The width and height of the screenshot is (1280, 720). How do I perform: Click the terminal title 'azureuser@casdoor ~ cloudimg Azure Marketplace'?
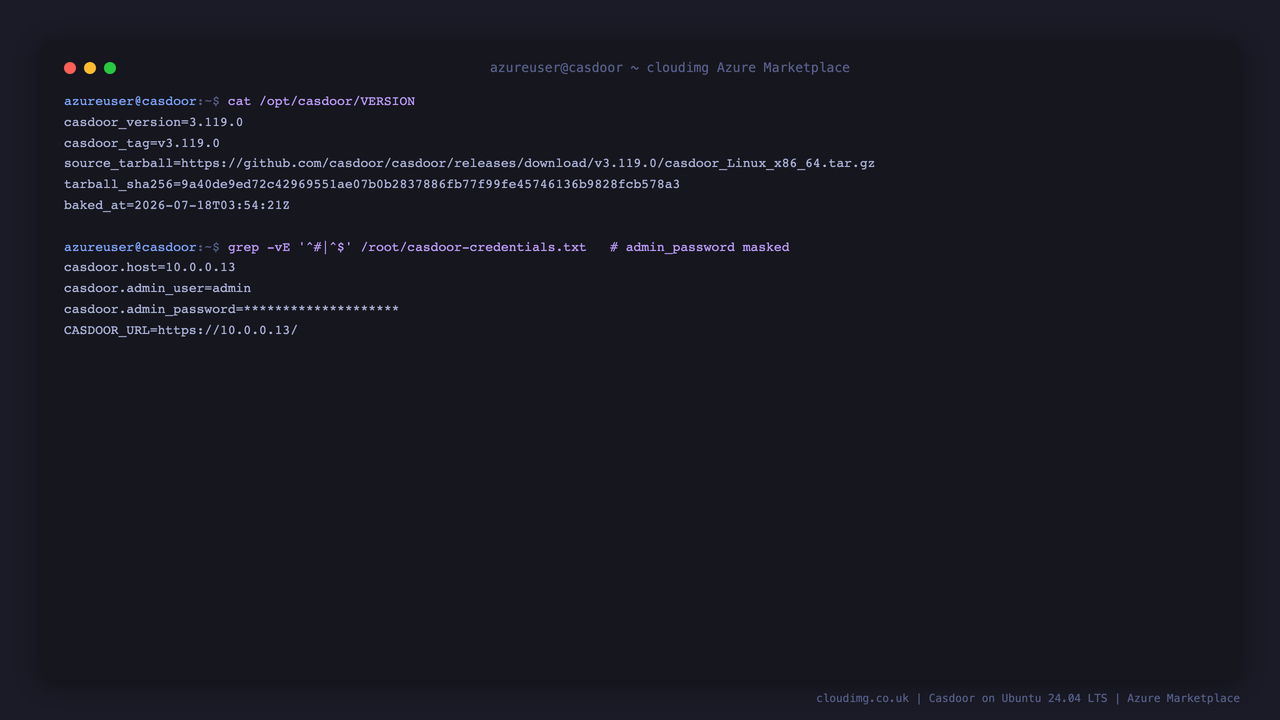[x=669, y=68]
